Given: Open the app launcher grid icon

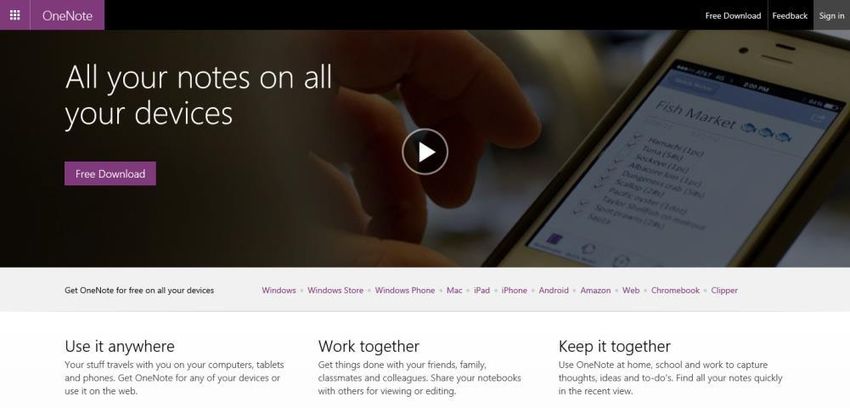Looking at the screenshot, I should [15, 15].
